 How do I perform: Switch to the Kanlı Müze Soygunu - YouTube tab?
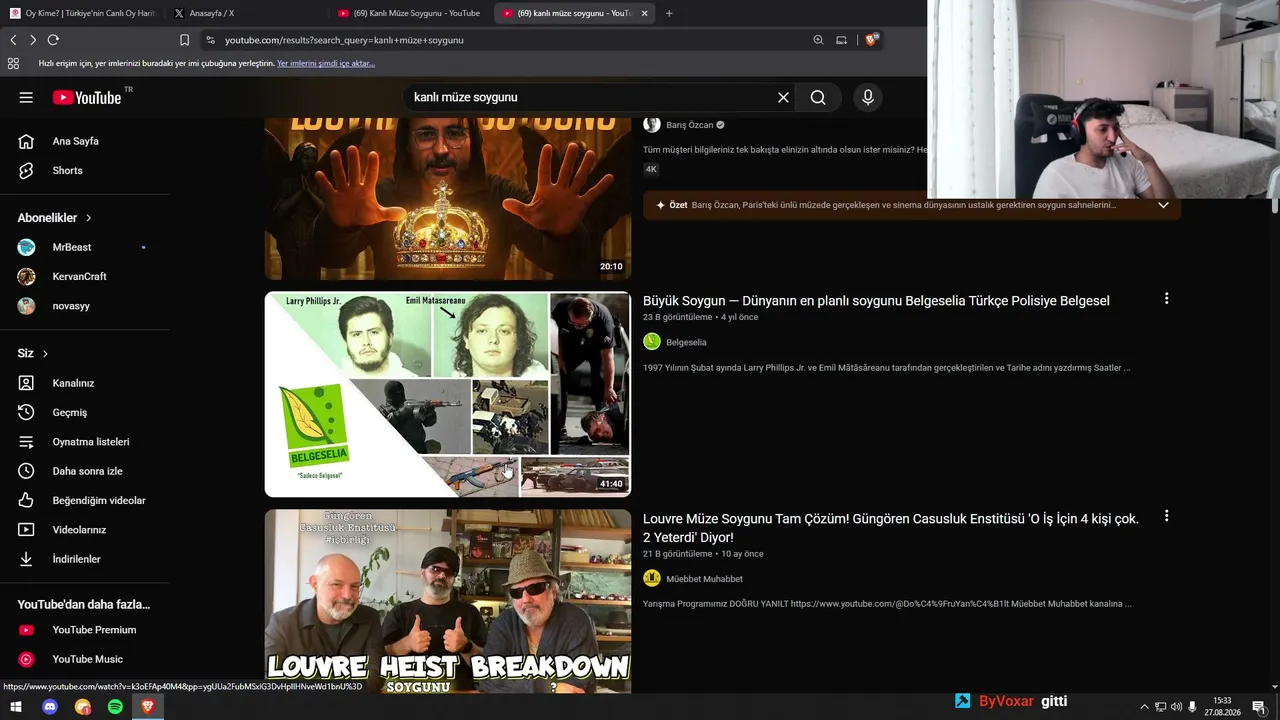[x=410, y=13]
